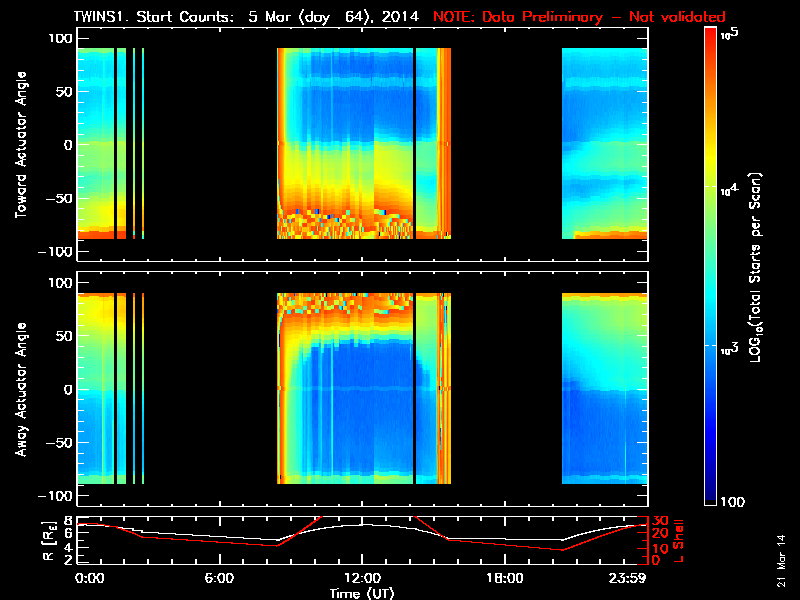Click the 10^5 label atop the color bar

(729, 32)
